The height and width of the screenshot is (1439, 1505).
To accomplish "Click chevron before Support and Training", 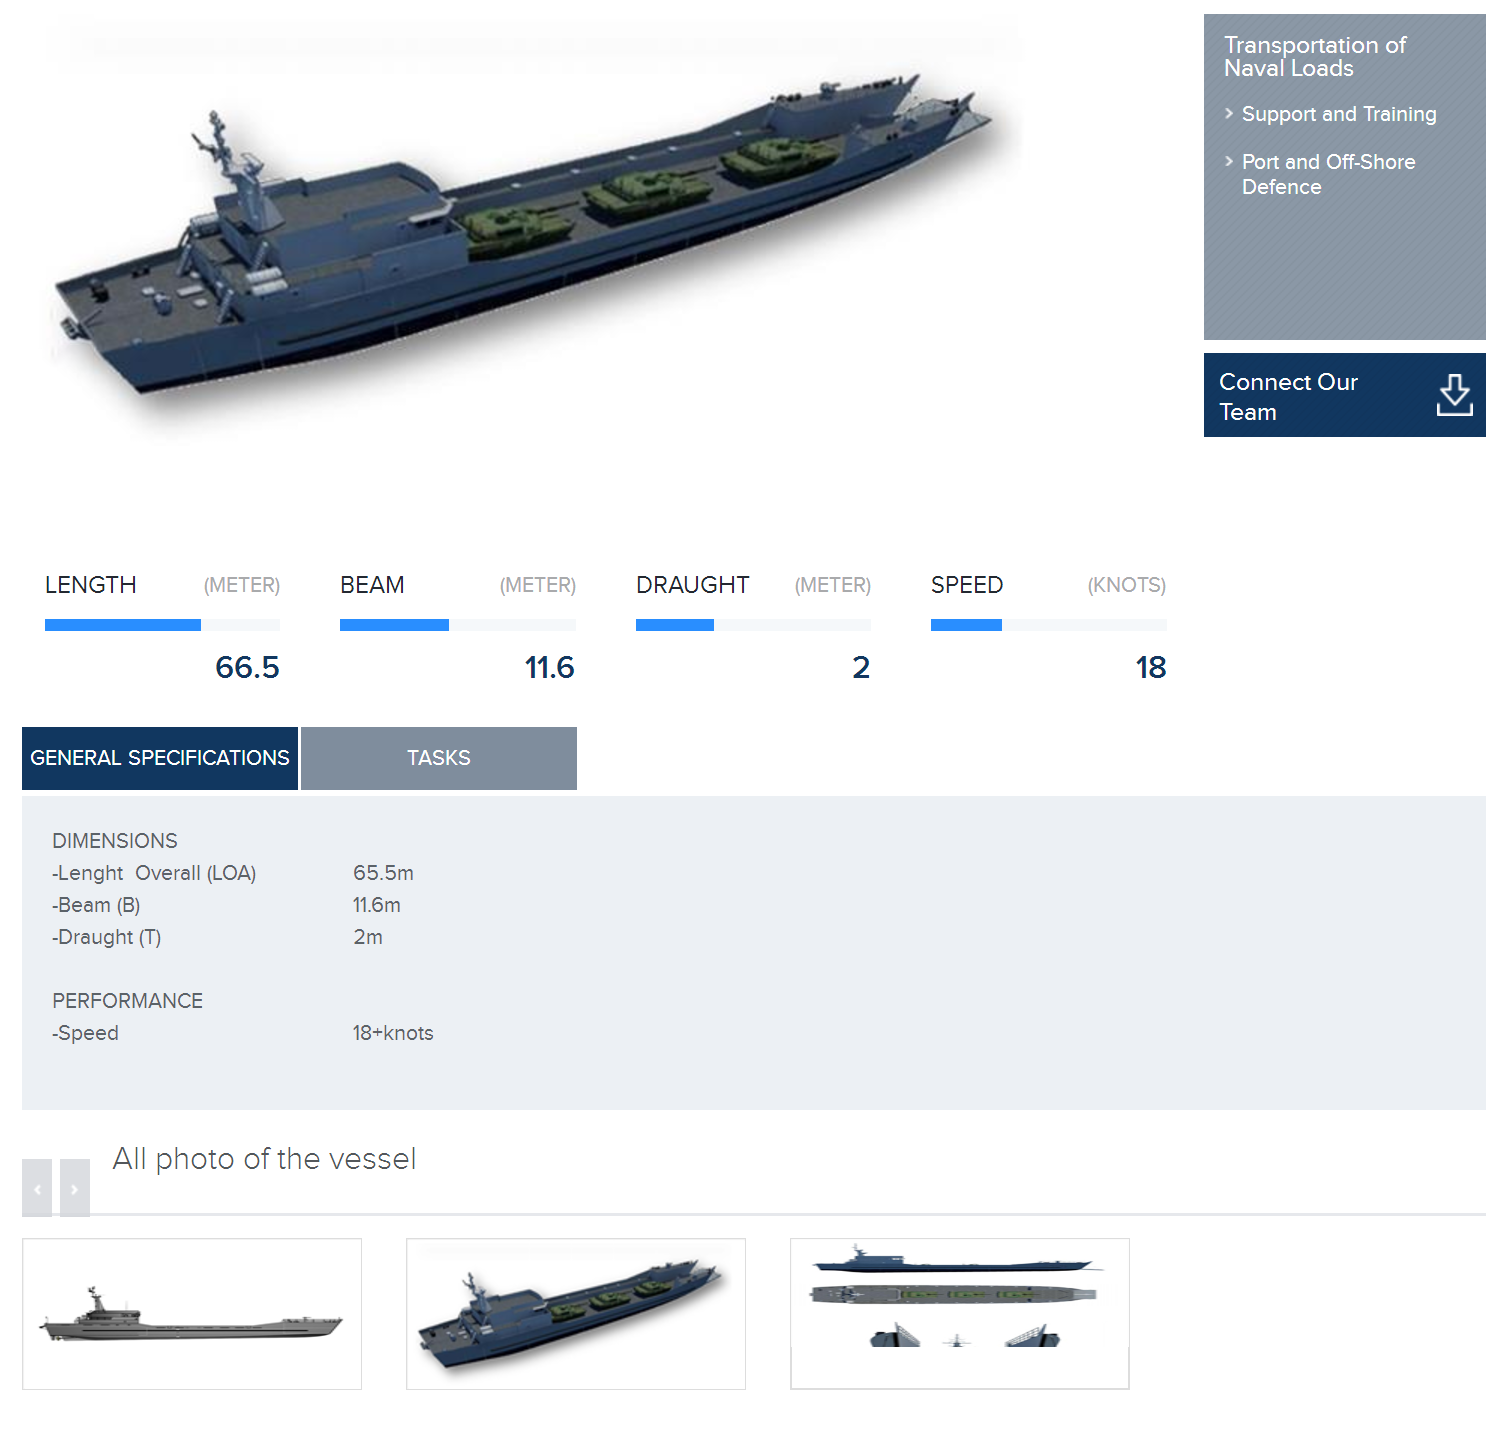I will [x=1229, y=114].
